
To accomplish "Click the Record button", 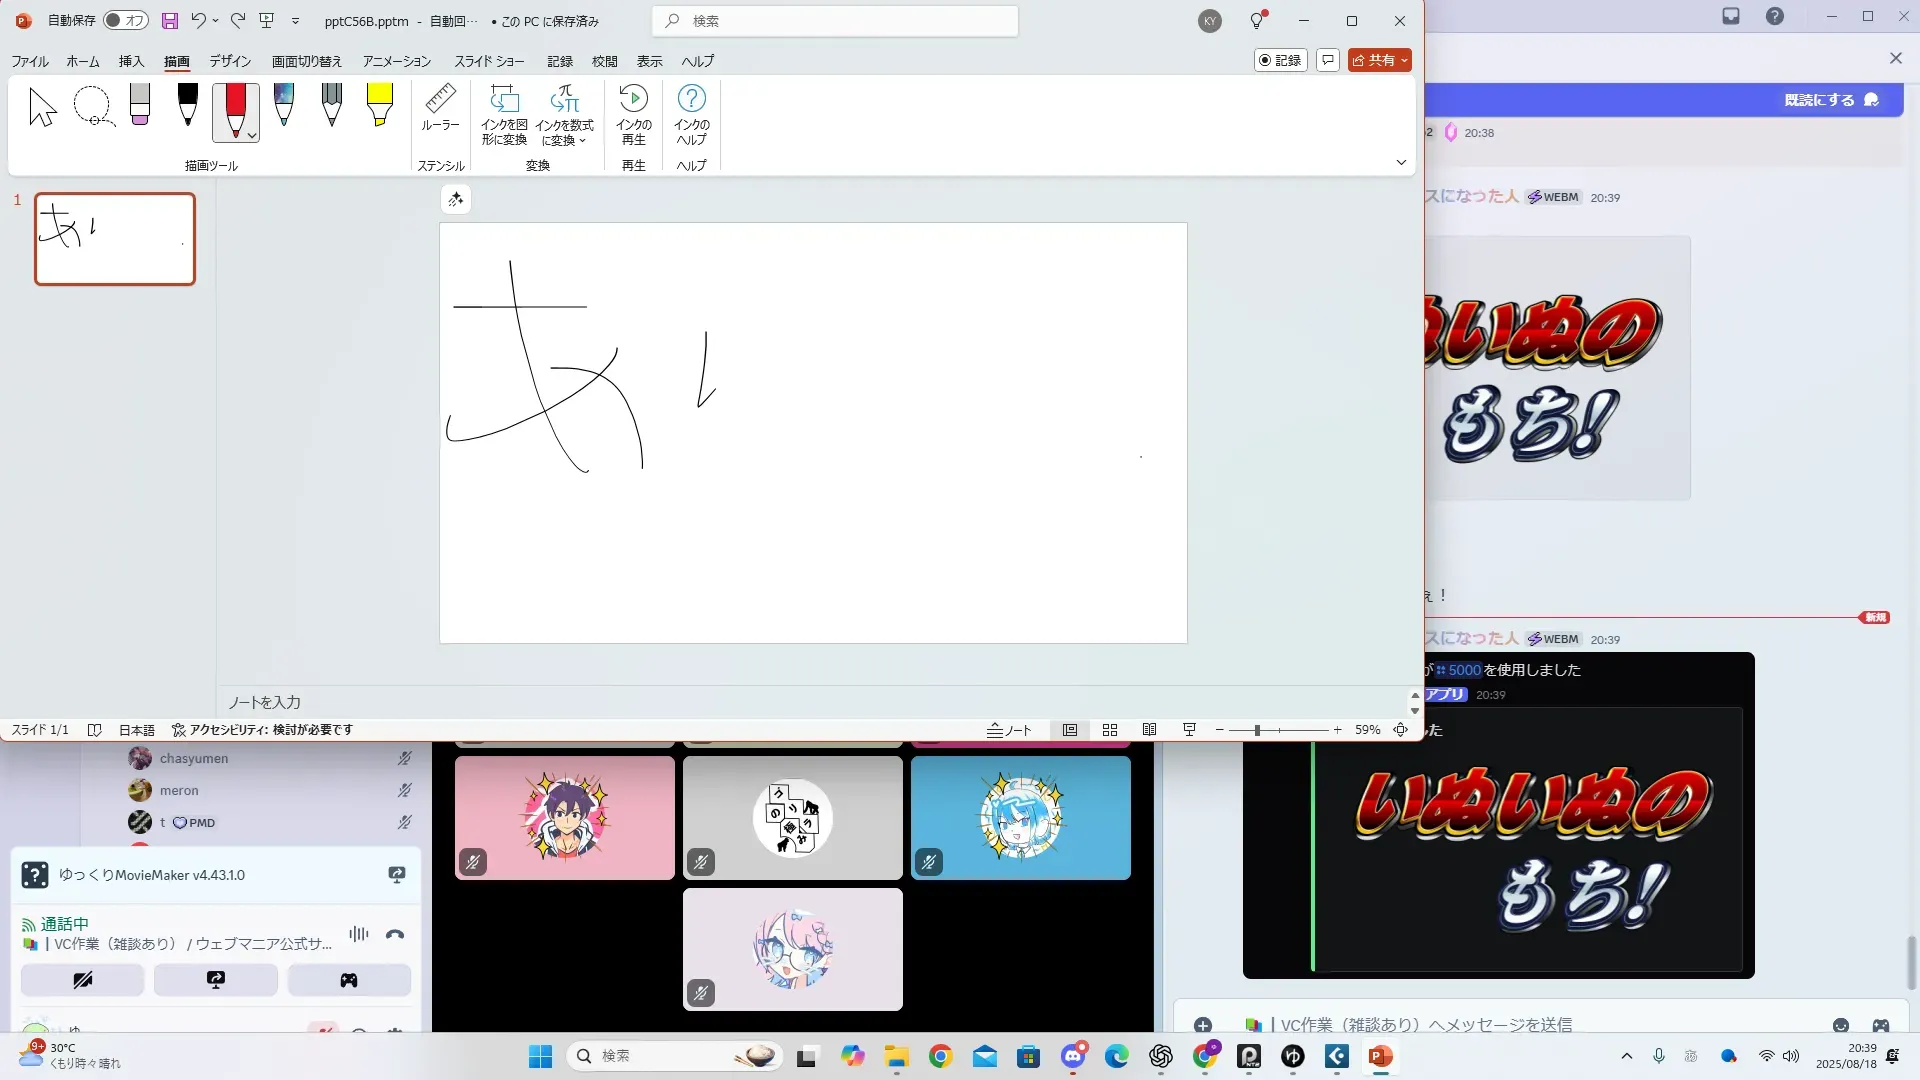I will click(1280, 61).
